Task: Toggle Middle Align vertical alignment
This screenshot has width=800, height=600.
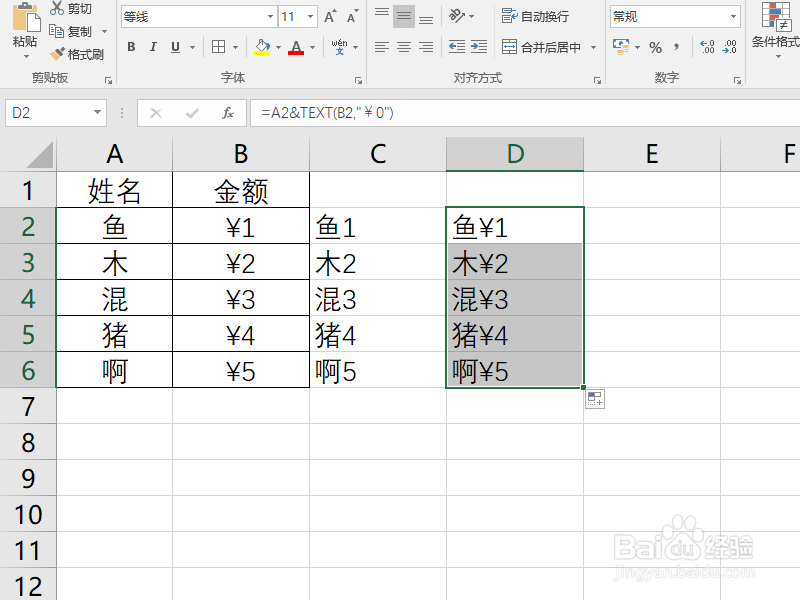Action: click(x=404, y=17)
